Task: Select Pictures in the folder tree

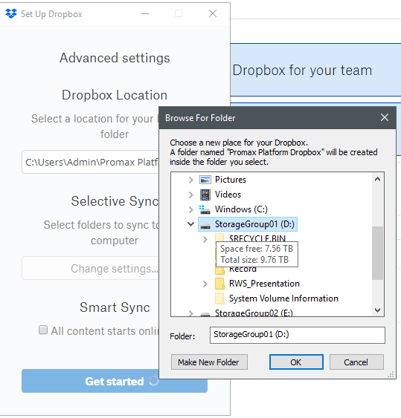Action: [230, 180]
